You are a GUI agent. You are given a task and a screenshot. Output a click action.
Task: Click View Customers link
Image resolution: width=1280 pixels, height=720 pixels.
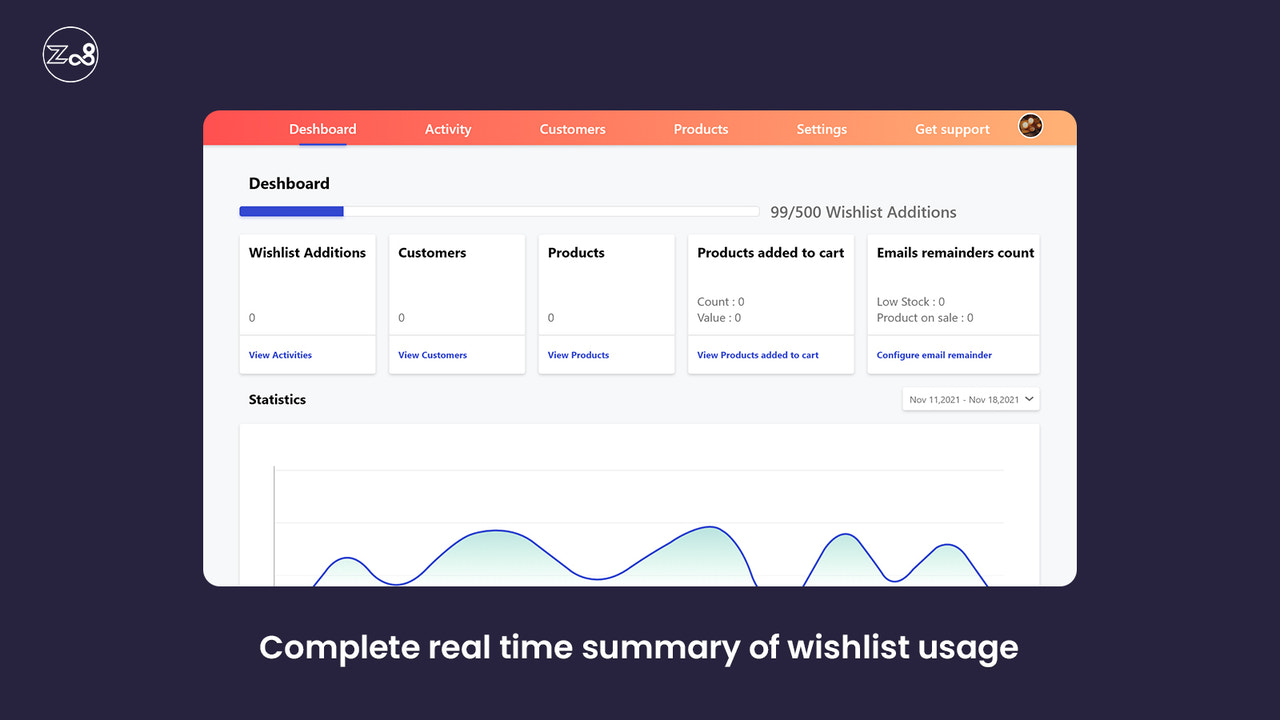430,354
